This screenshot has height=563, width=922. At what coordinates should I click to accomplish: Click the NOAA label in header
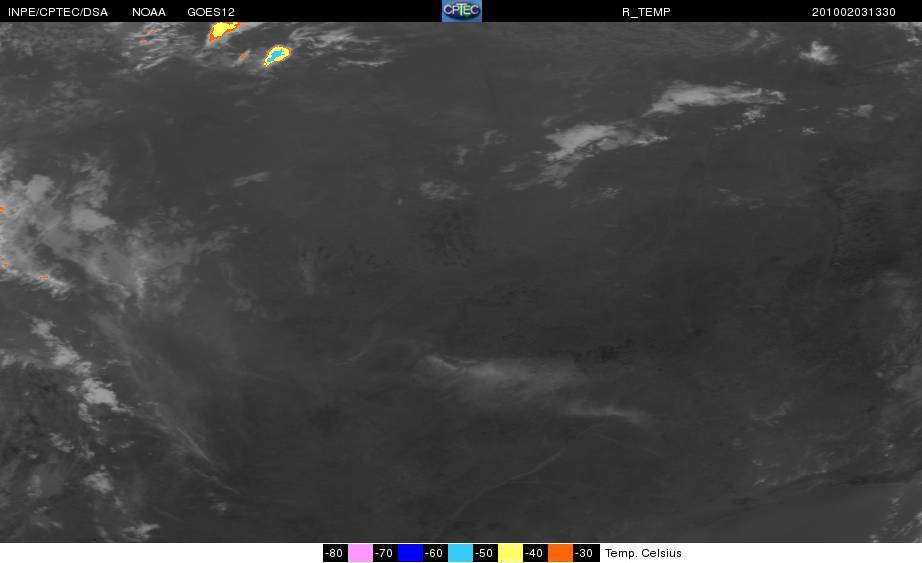pyautogui.click(x=149, y=12)
